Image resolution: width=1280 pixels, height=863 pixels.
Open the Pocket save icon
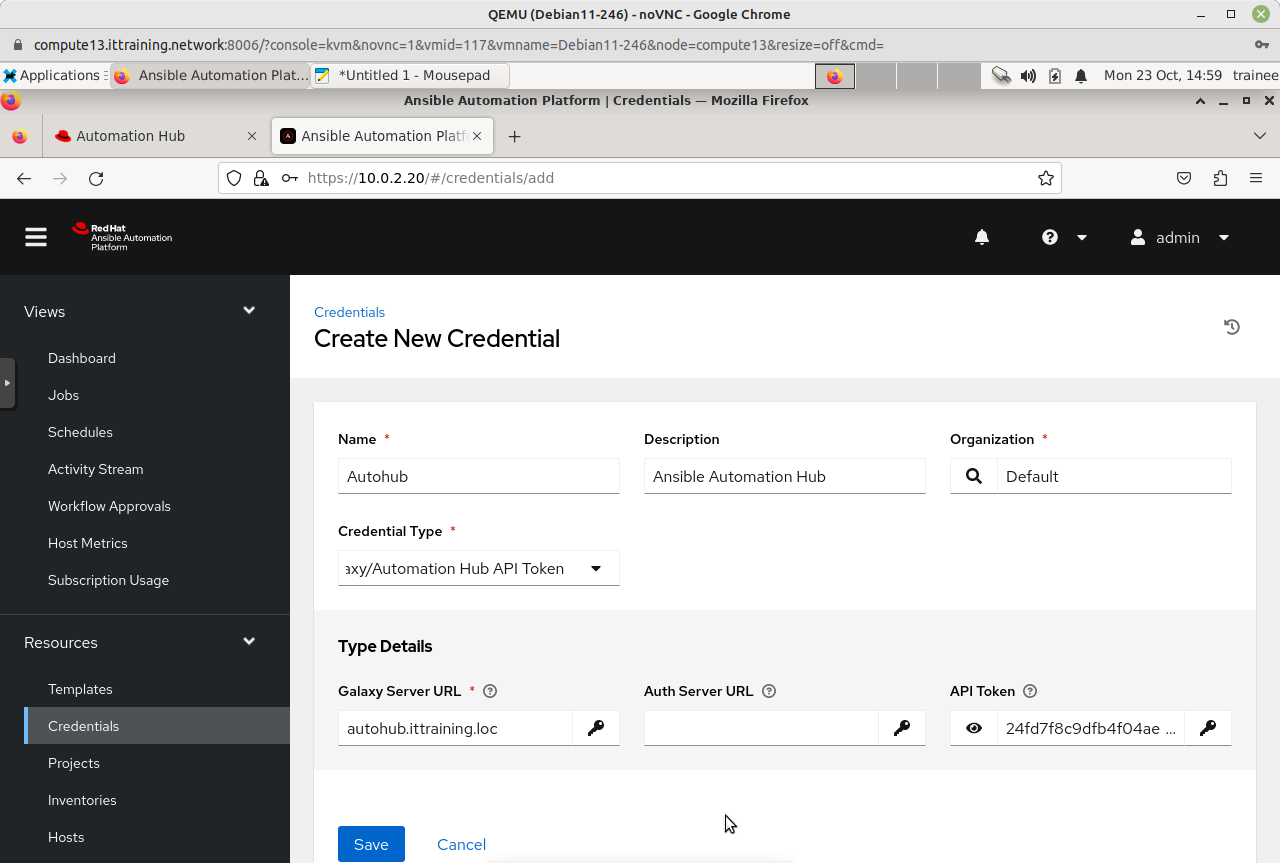click(x=1184, y=178)
